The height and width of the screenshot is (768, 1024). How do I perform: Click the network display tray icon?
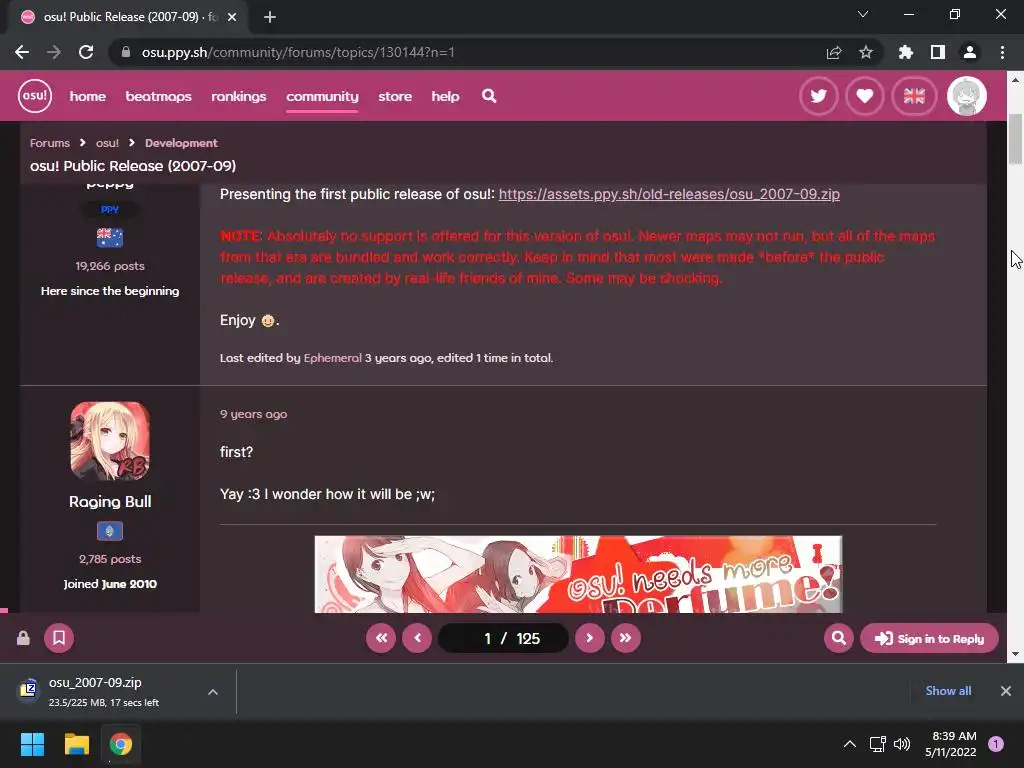tap(877, 744)
